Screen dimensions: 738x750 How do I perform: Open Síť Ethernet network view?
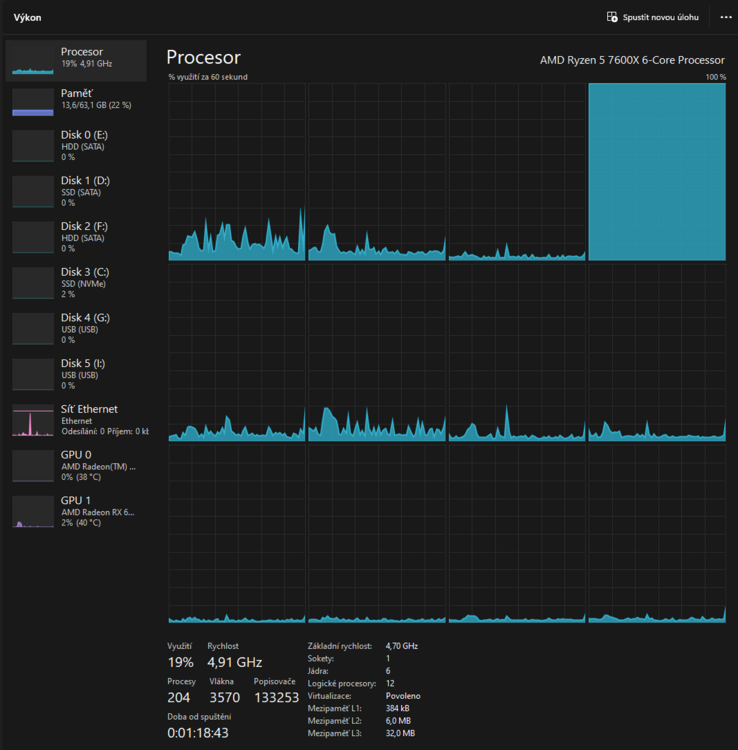click(76, 420)
